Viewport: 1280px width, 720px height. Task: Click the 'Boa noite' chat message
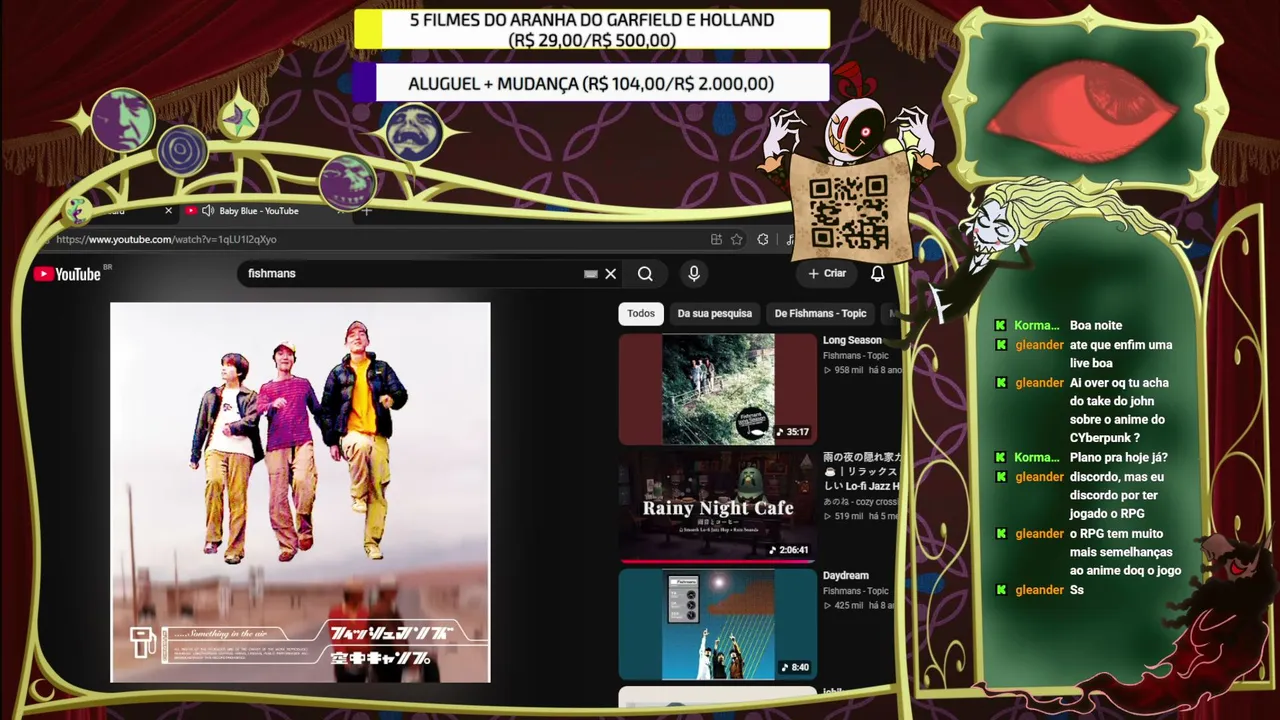point(1096,326)
